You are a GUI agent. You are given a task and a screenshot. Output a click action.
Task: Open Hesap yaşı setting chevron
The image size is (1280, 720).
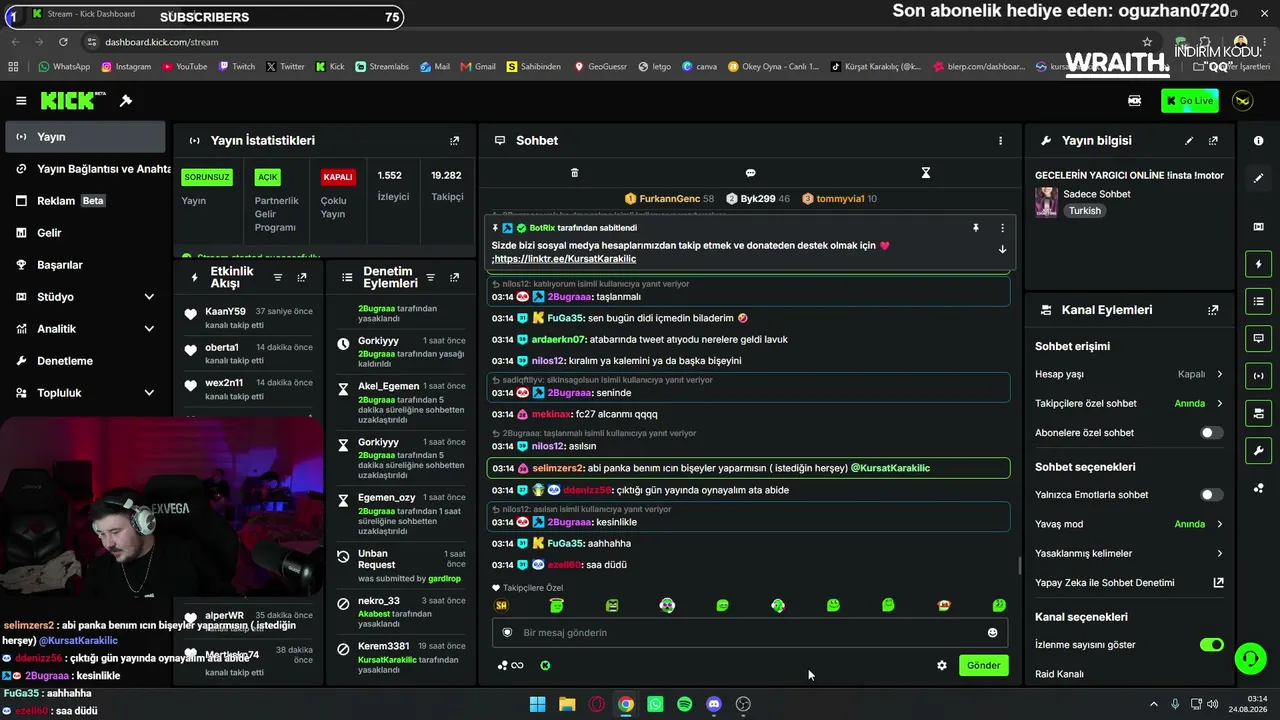[1219, 374]
